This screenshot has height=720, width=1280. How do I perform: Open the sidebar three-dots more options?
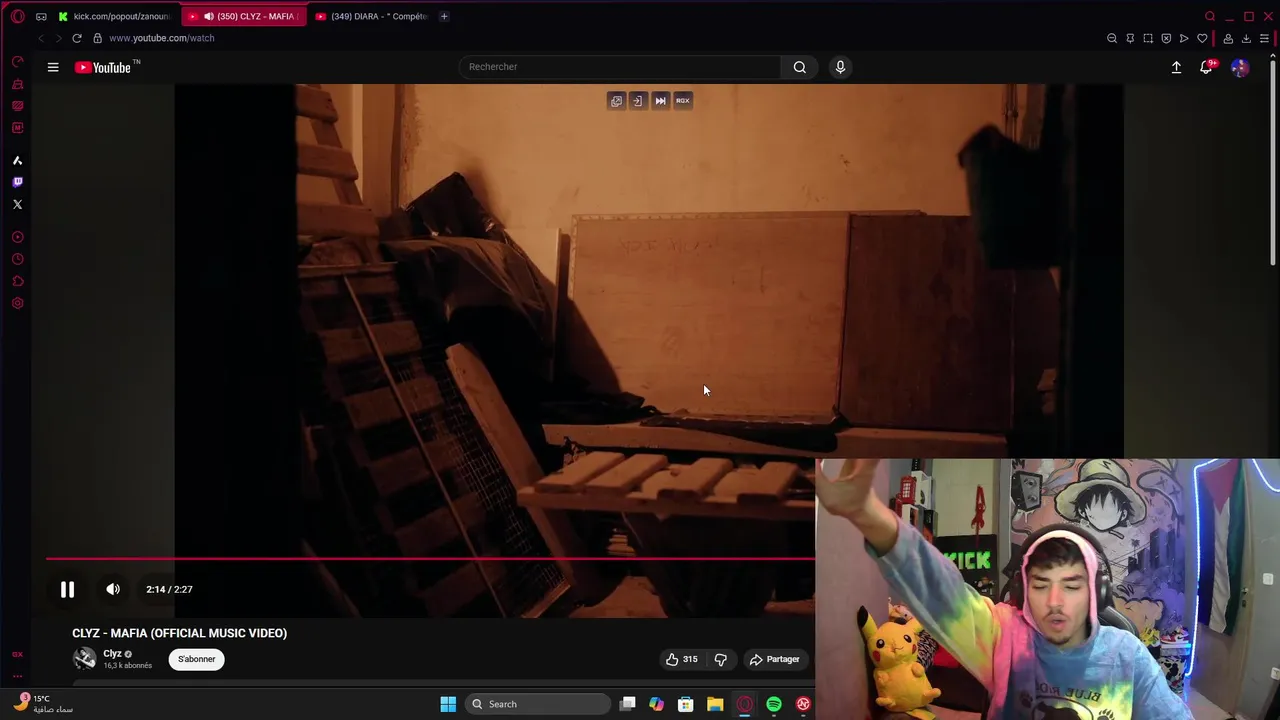click(x=17, y=676)
